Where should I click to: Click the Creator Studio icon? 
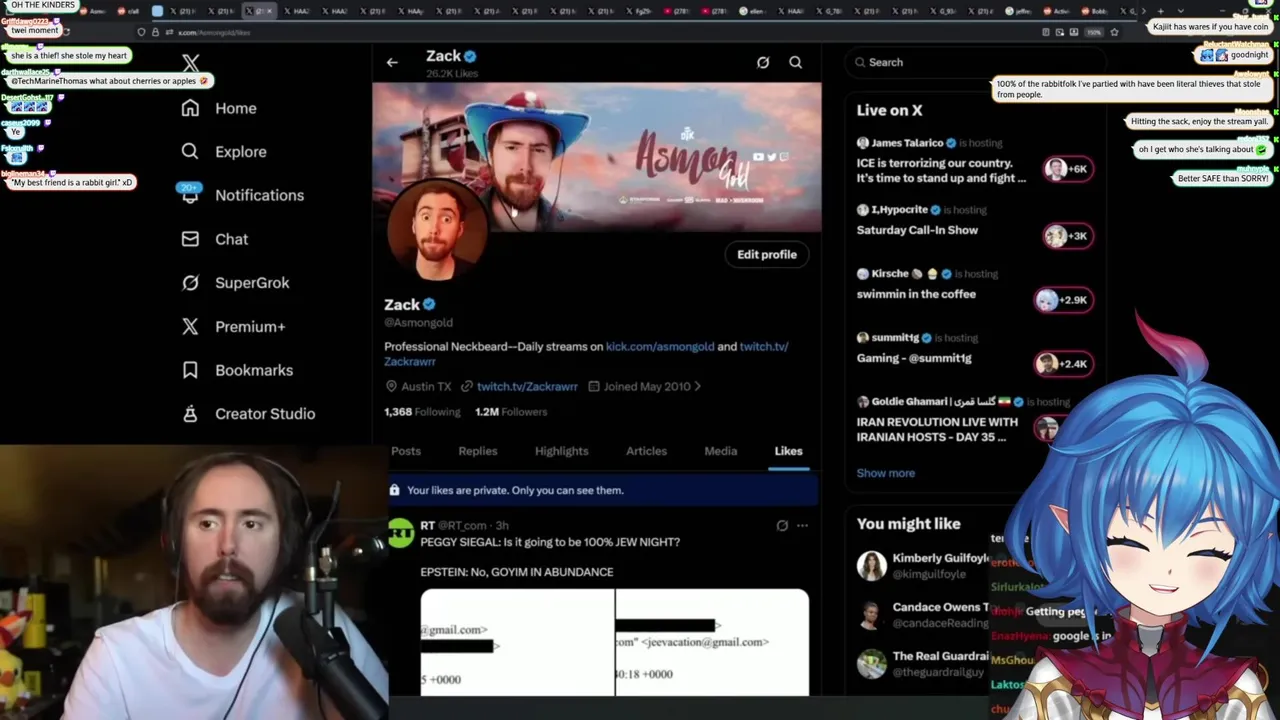pos(190,414)
